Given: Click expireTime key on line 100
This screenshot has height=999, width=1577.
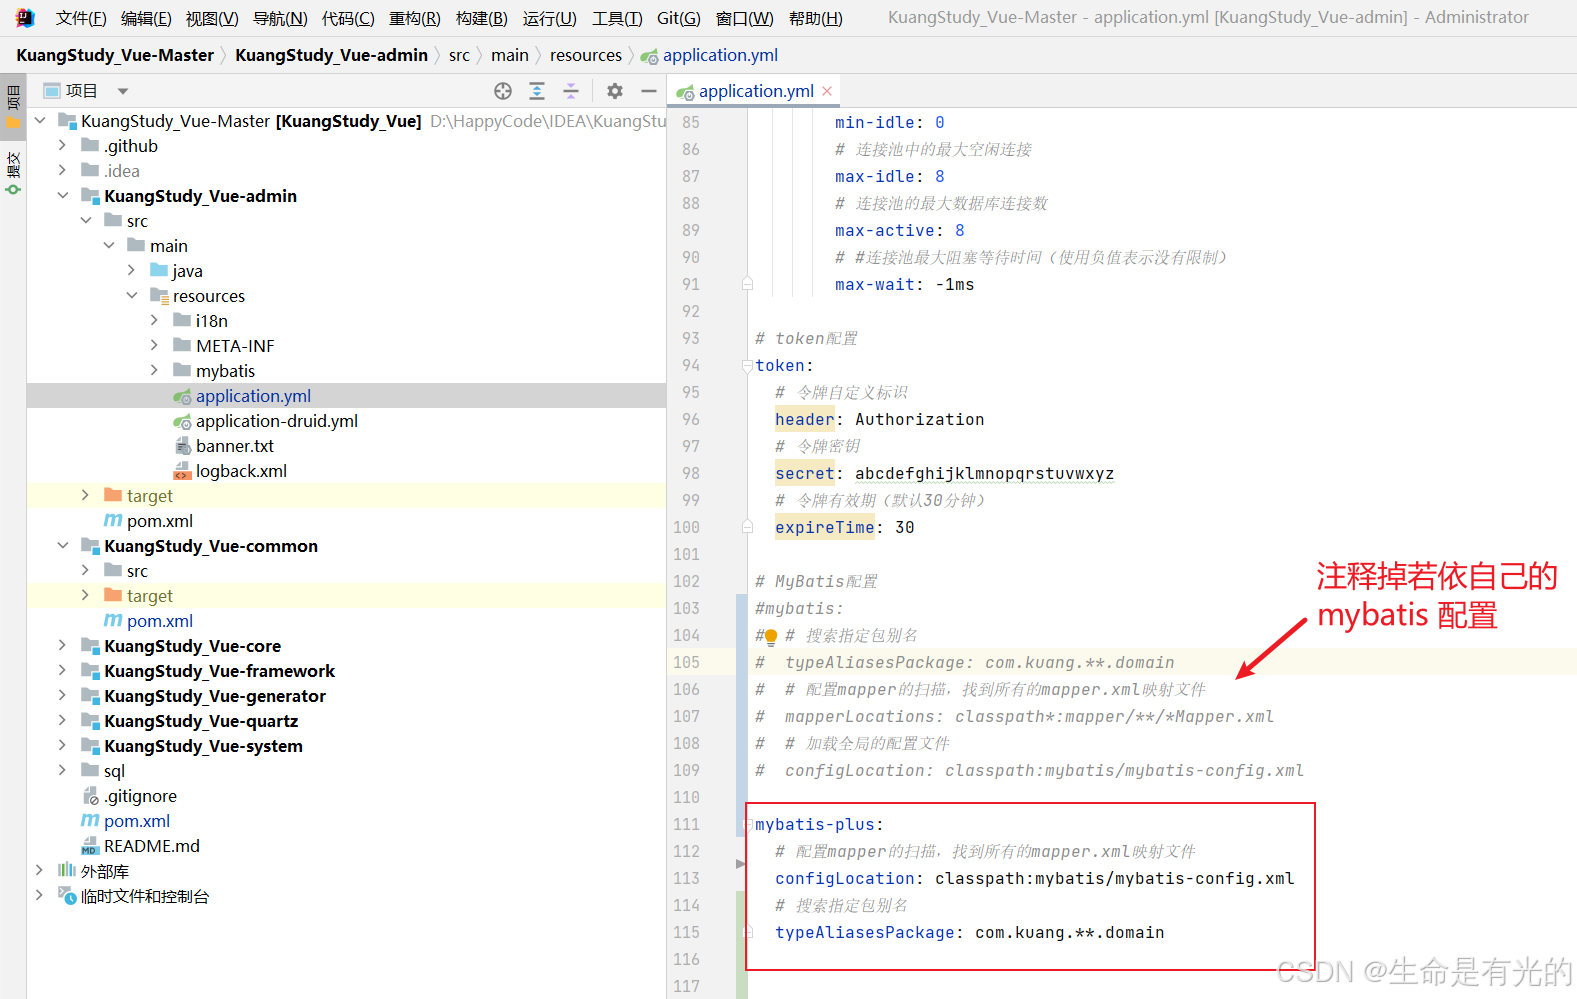Looking at the screenshot, I should (x=824, y=528).
